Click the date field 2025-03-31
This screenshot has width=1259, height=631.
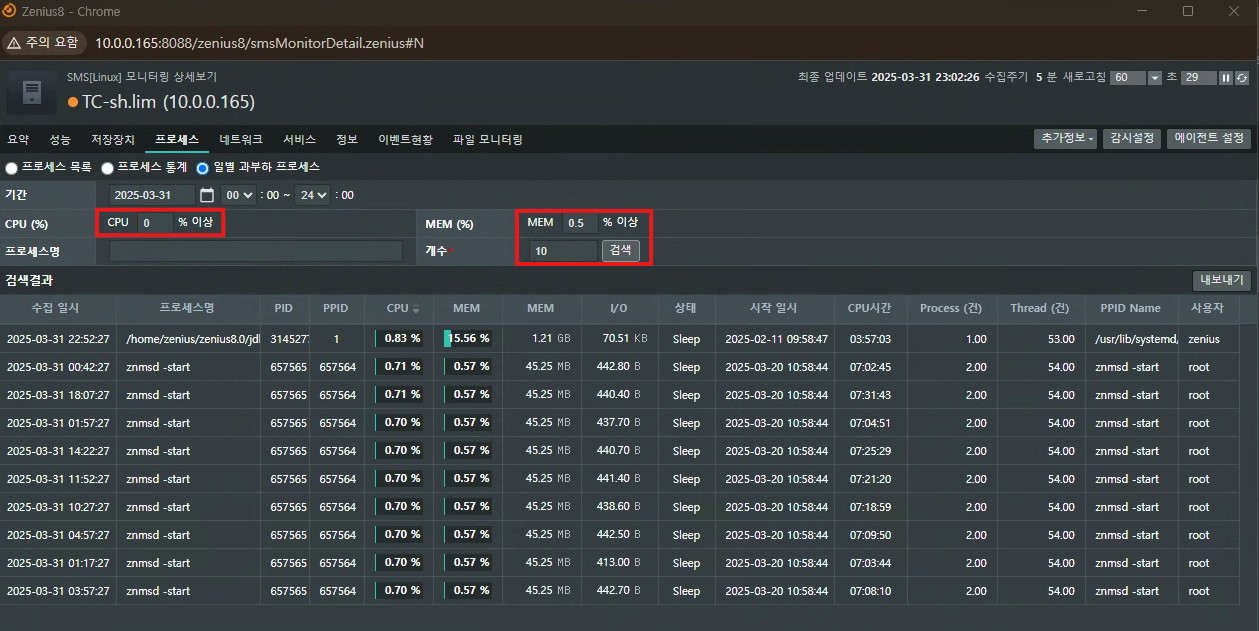[x=152, y=195]
